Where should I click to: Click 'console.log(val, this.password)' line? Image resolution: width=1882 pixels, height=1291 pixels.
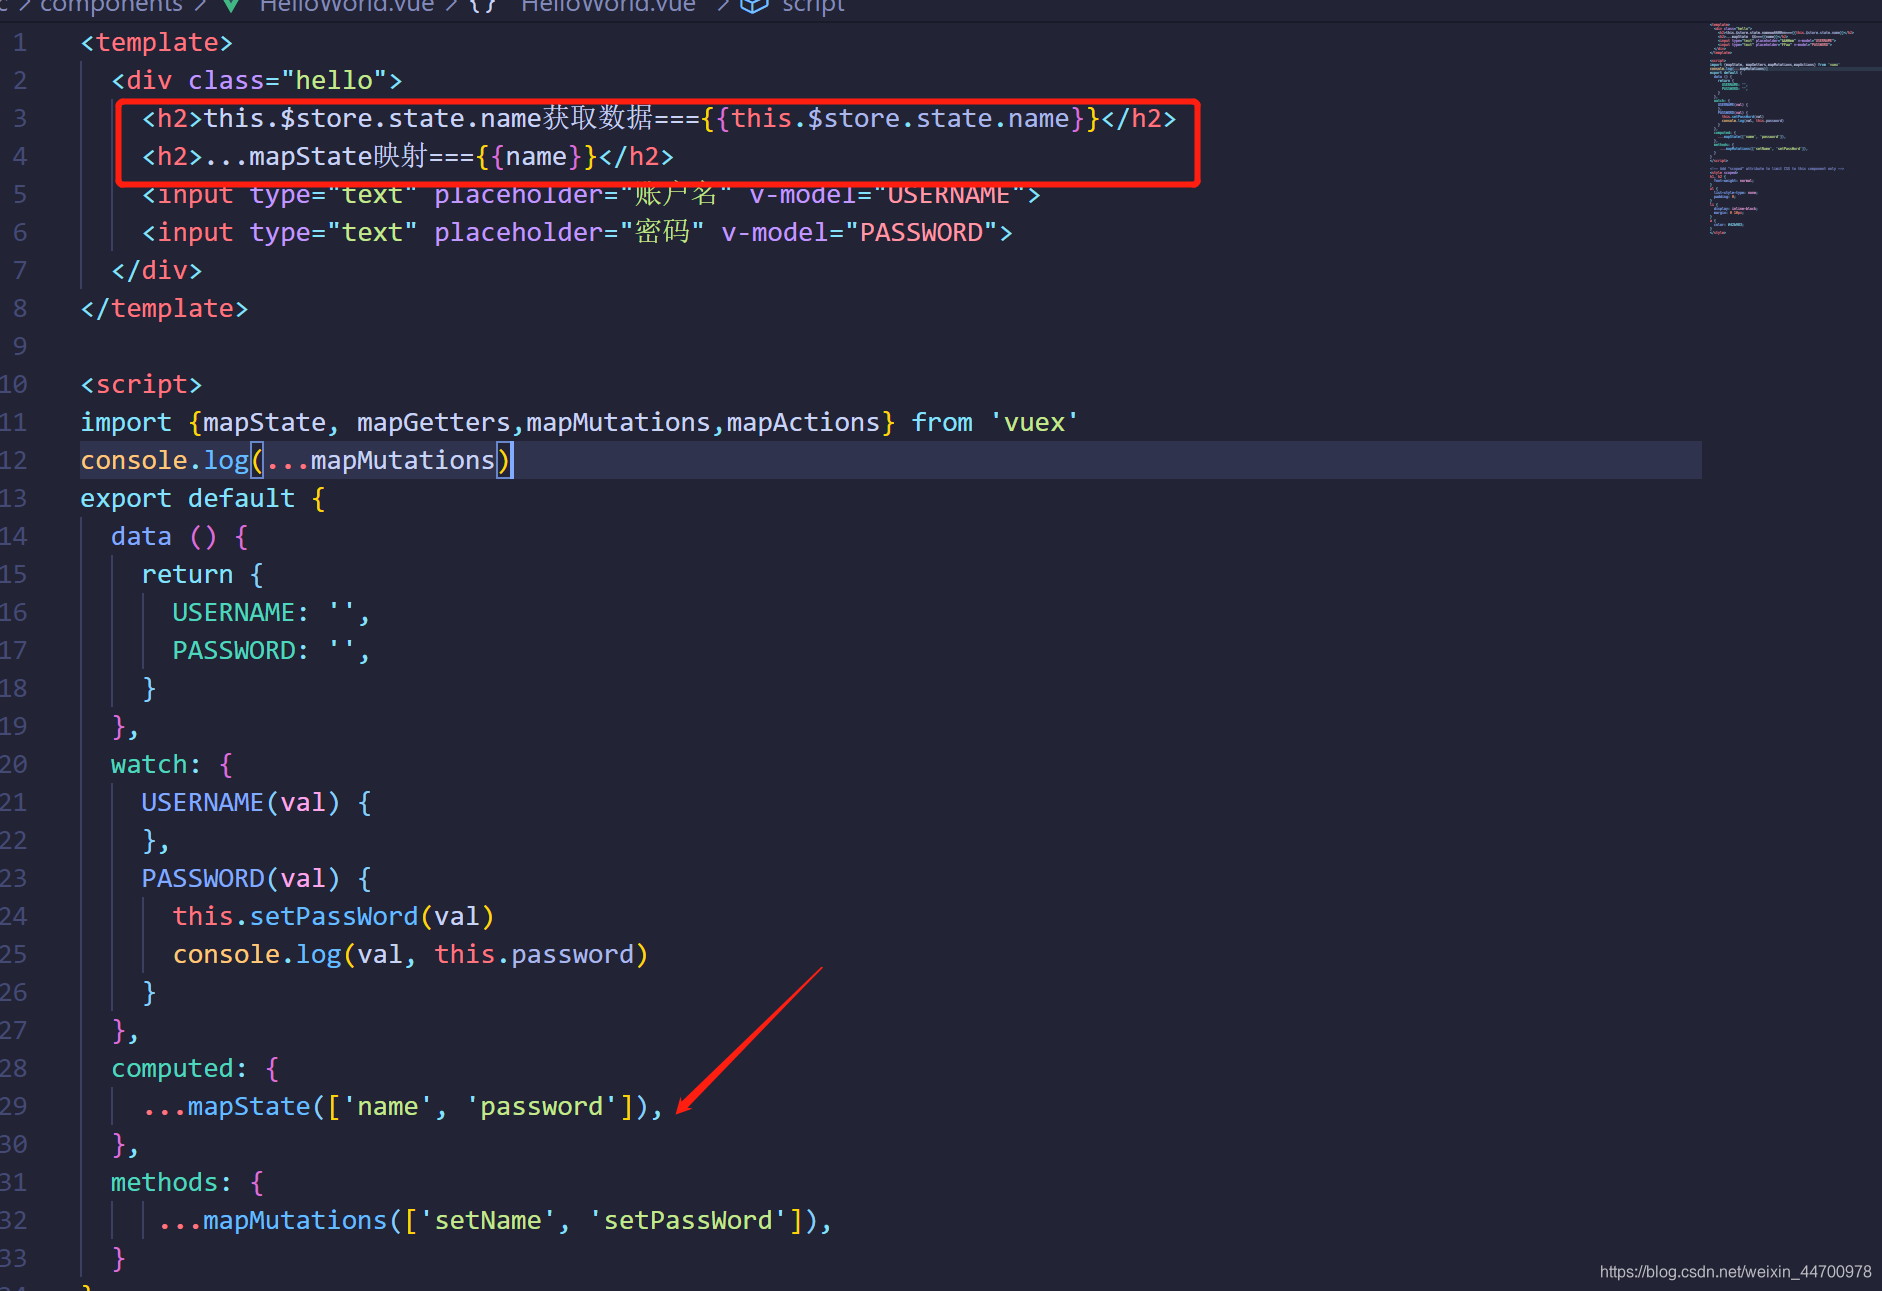[x=410, y=954]
